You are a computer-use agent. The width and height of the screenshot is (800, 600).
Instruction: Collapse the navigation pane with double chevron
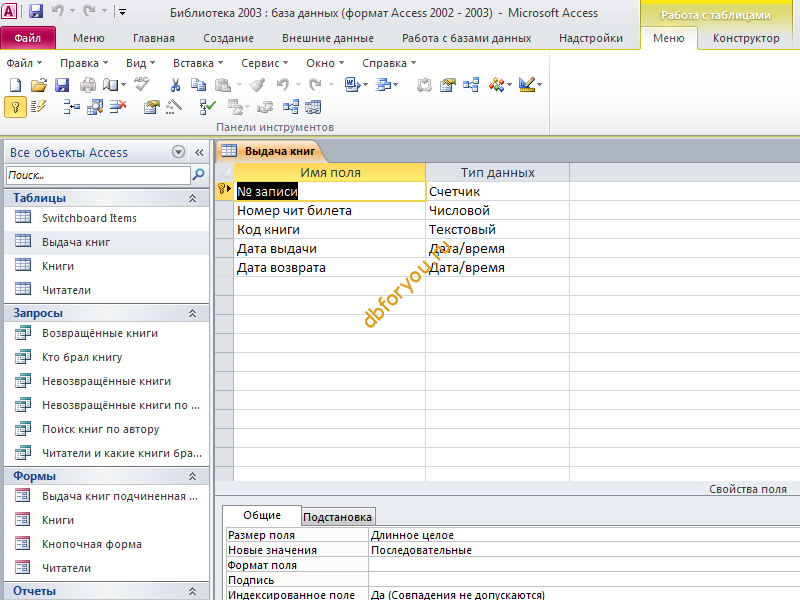[199, 152]
